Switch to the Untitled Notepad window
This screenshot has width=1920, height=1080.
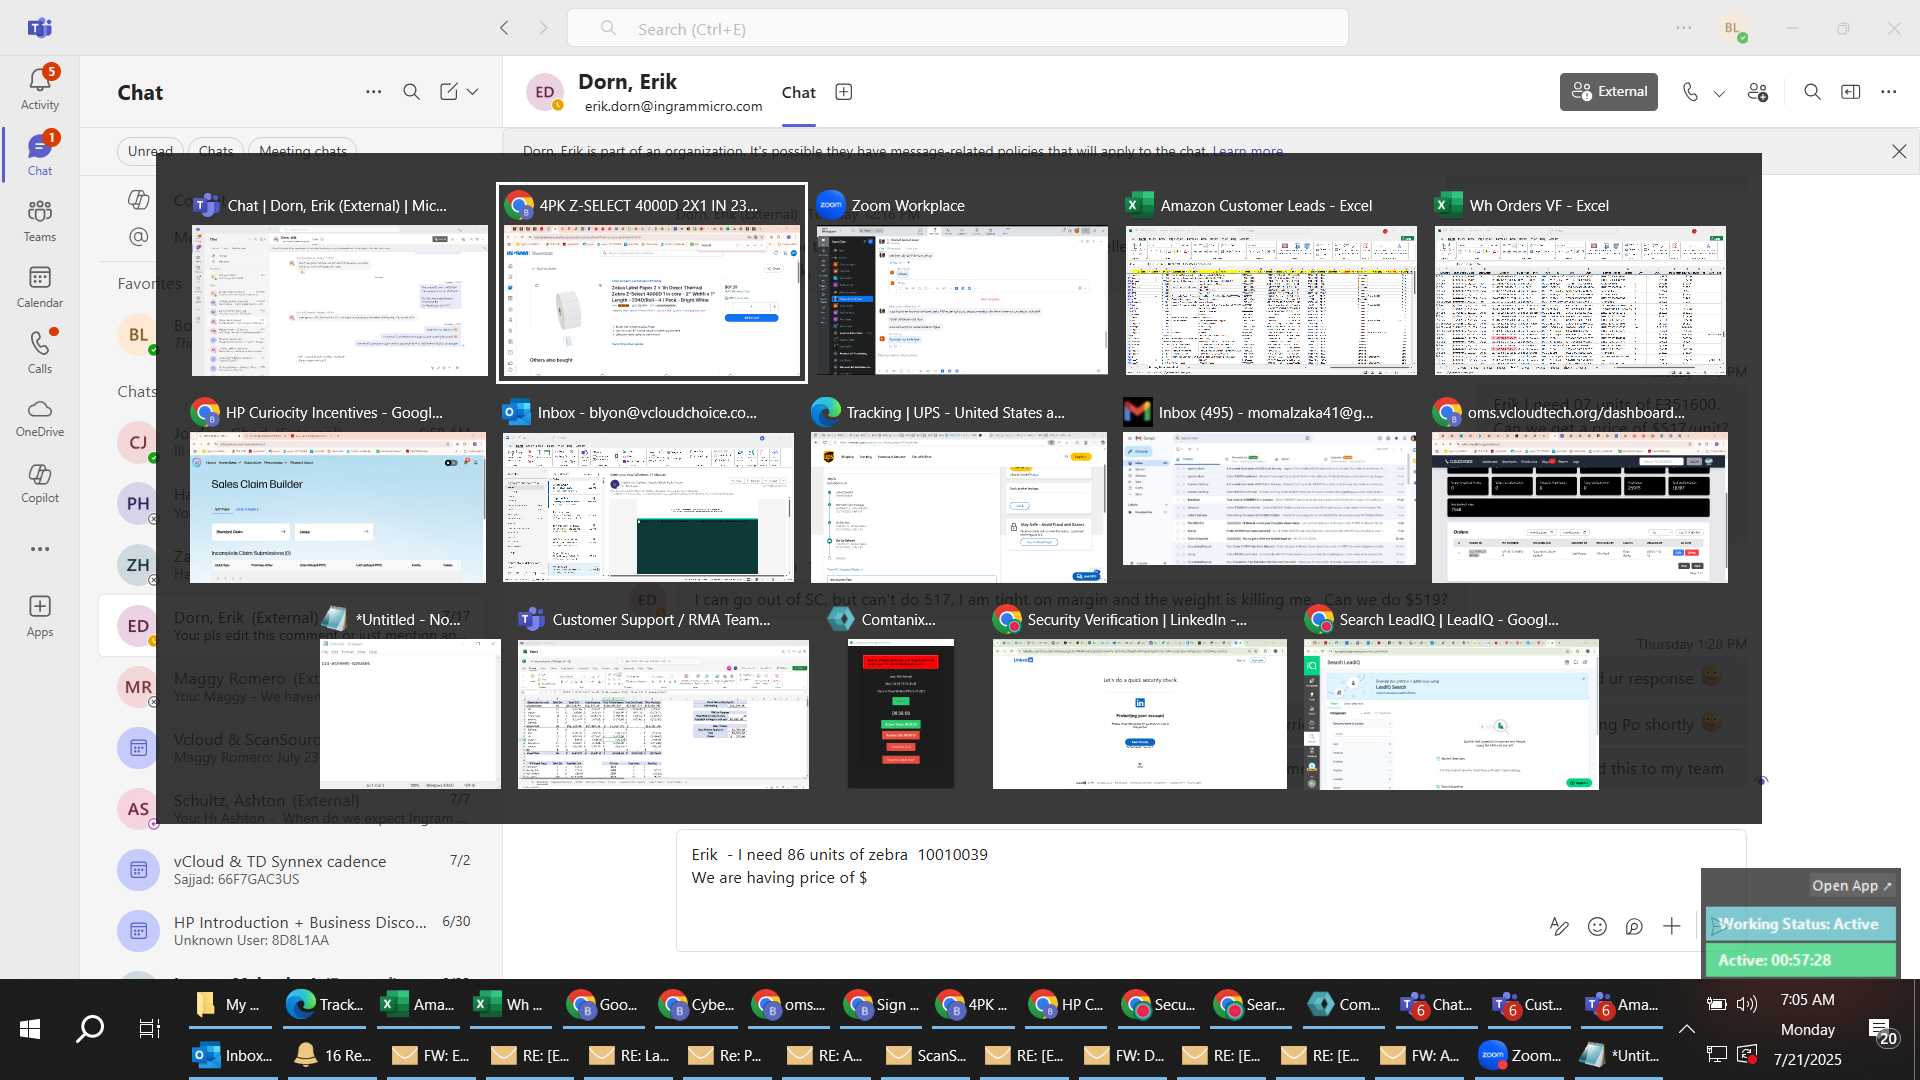410,699
